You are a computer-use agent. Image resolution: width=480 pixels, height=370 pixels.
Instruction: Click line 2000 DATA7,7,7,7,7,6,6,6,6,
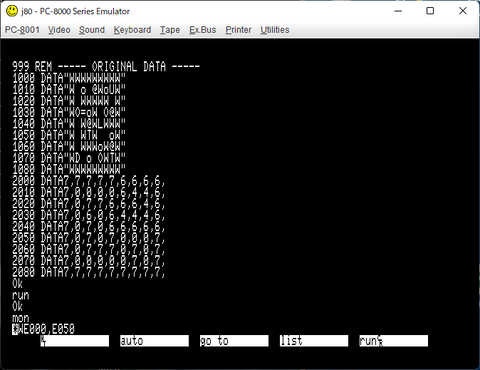pyautogui.click(x=89, y=181)
